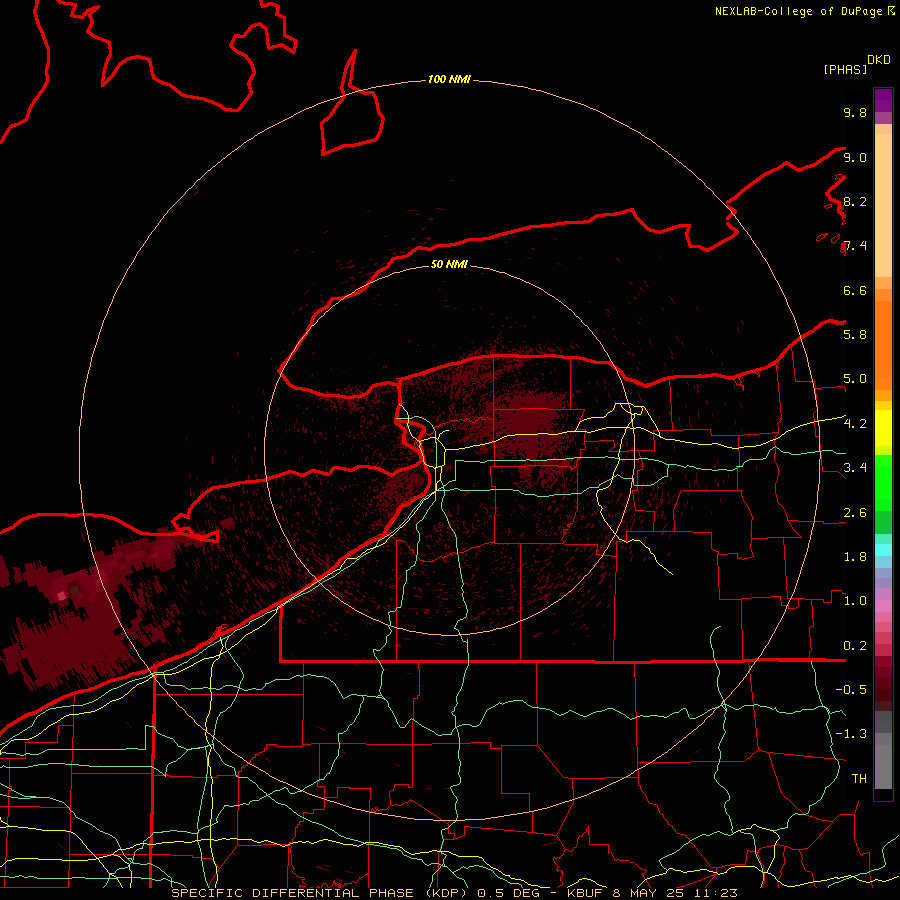Click the -1.3 value on color scale

[x=851, y=734]
